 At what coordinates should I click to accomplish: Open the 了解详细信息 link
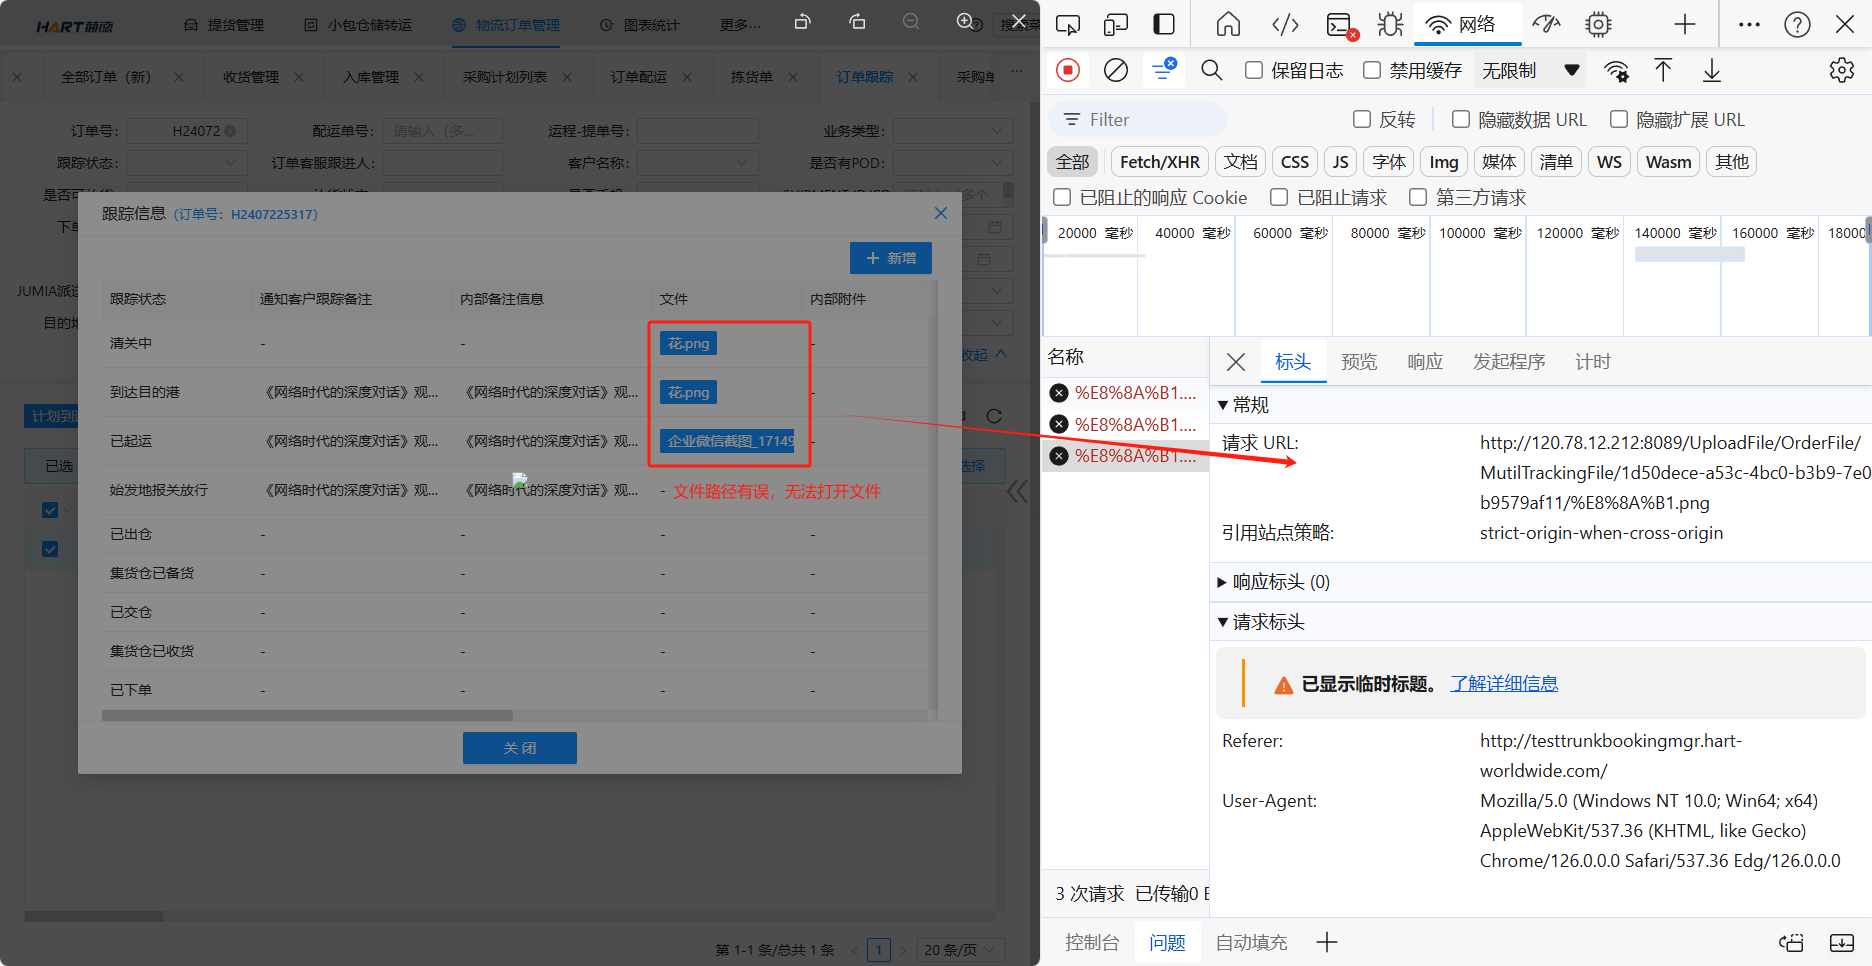tap(1503, 684)
